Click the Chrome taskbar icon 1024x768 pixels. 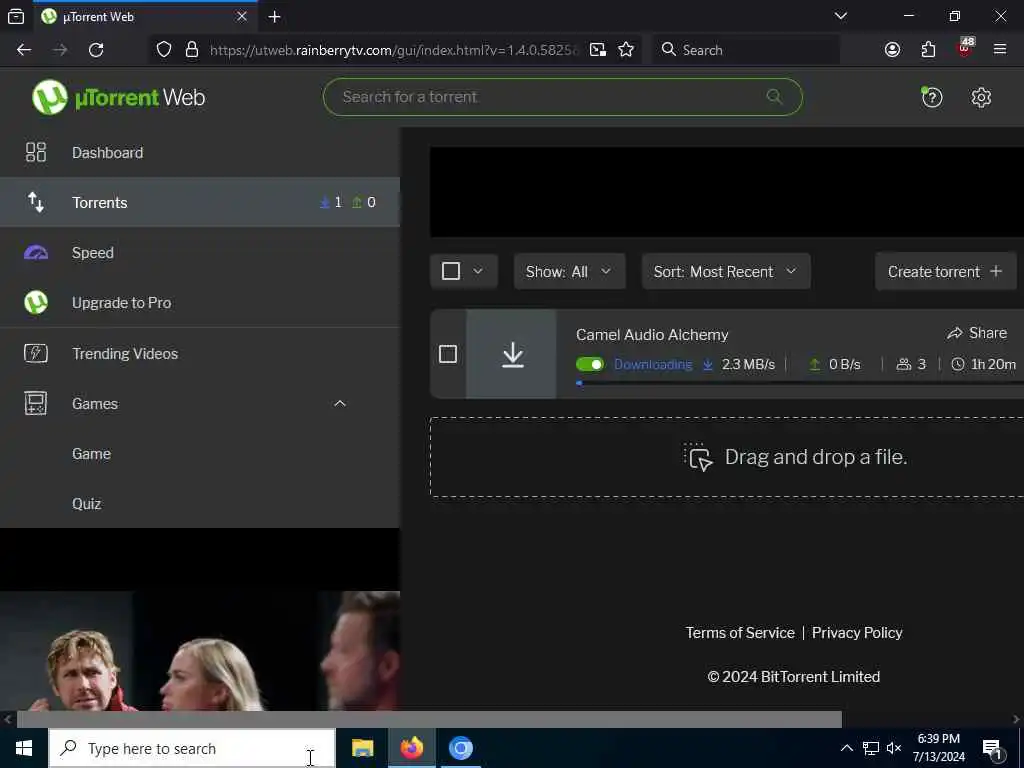460,748
